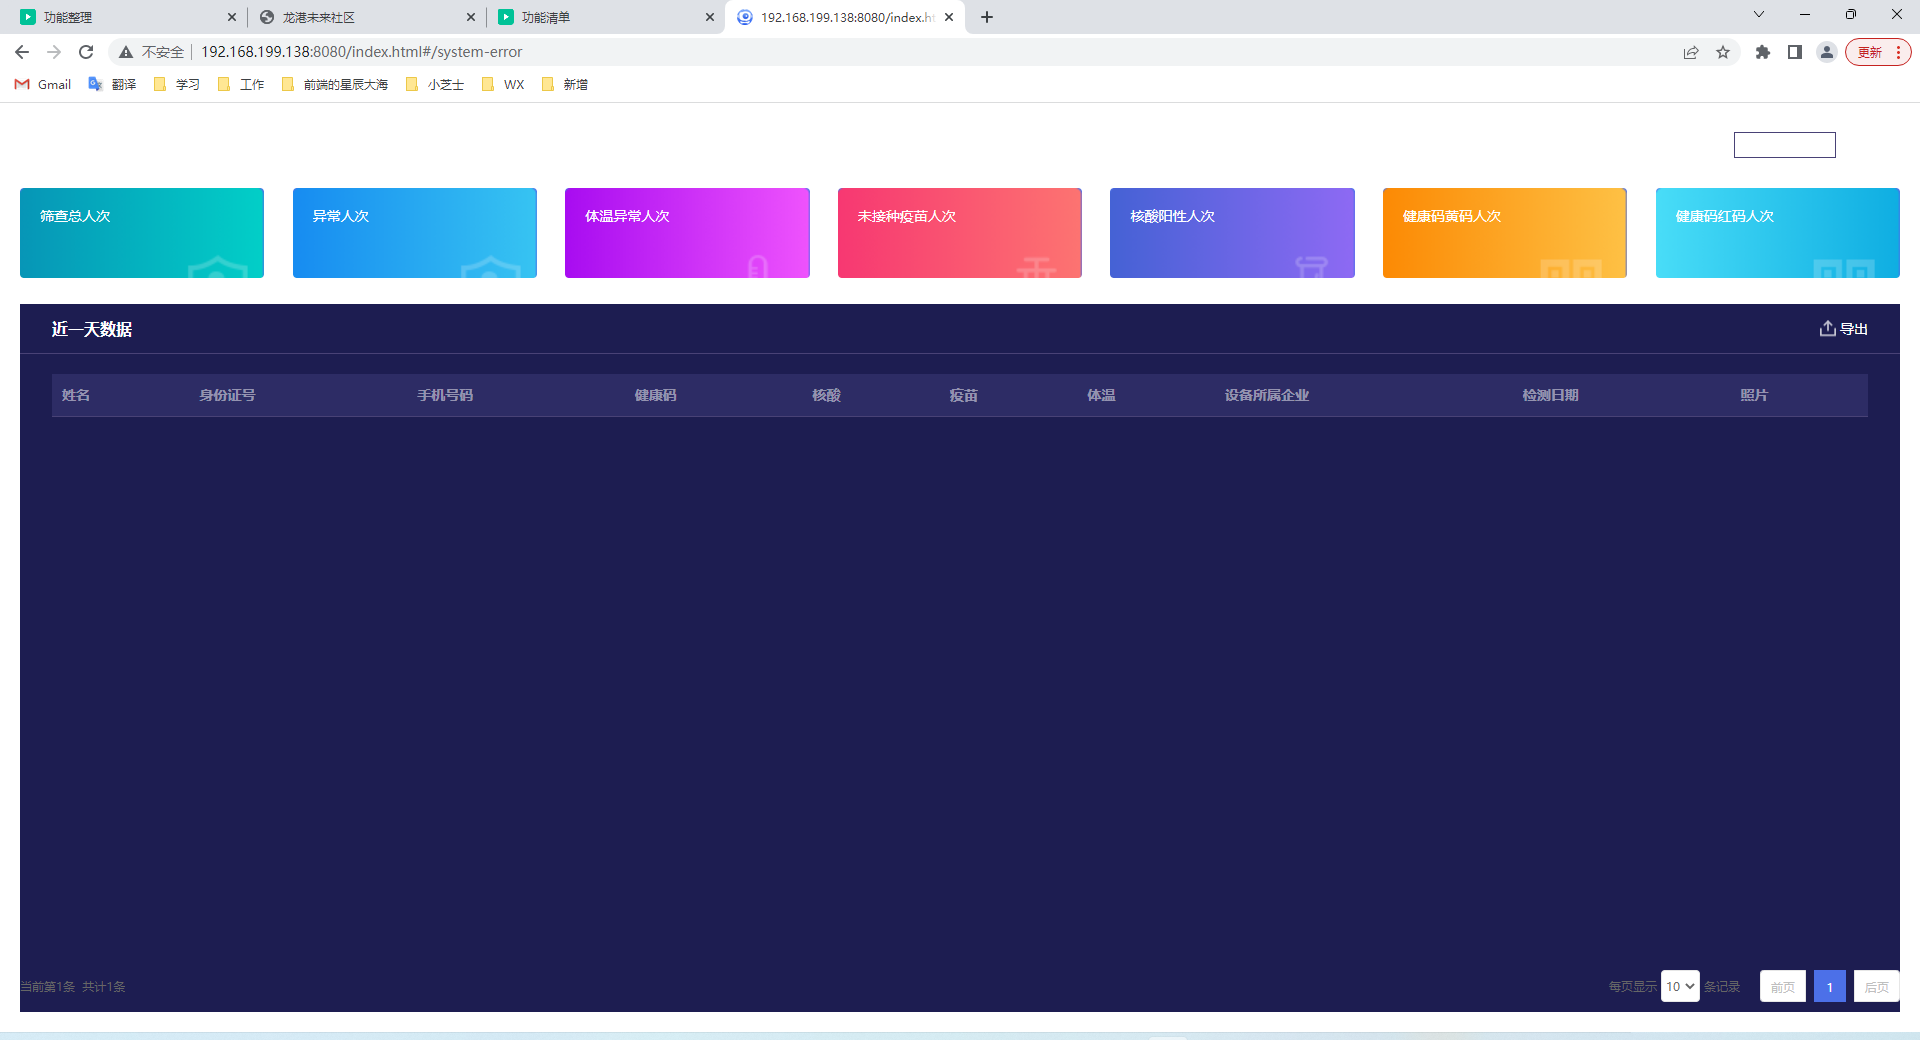Click the share page icon
This screenshot has height=1040, width=1920.
1691,52
